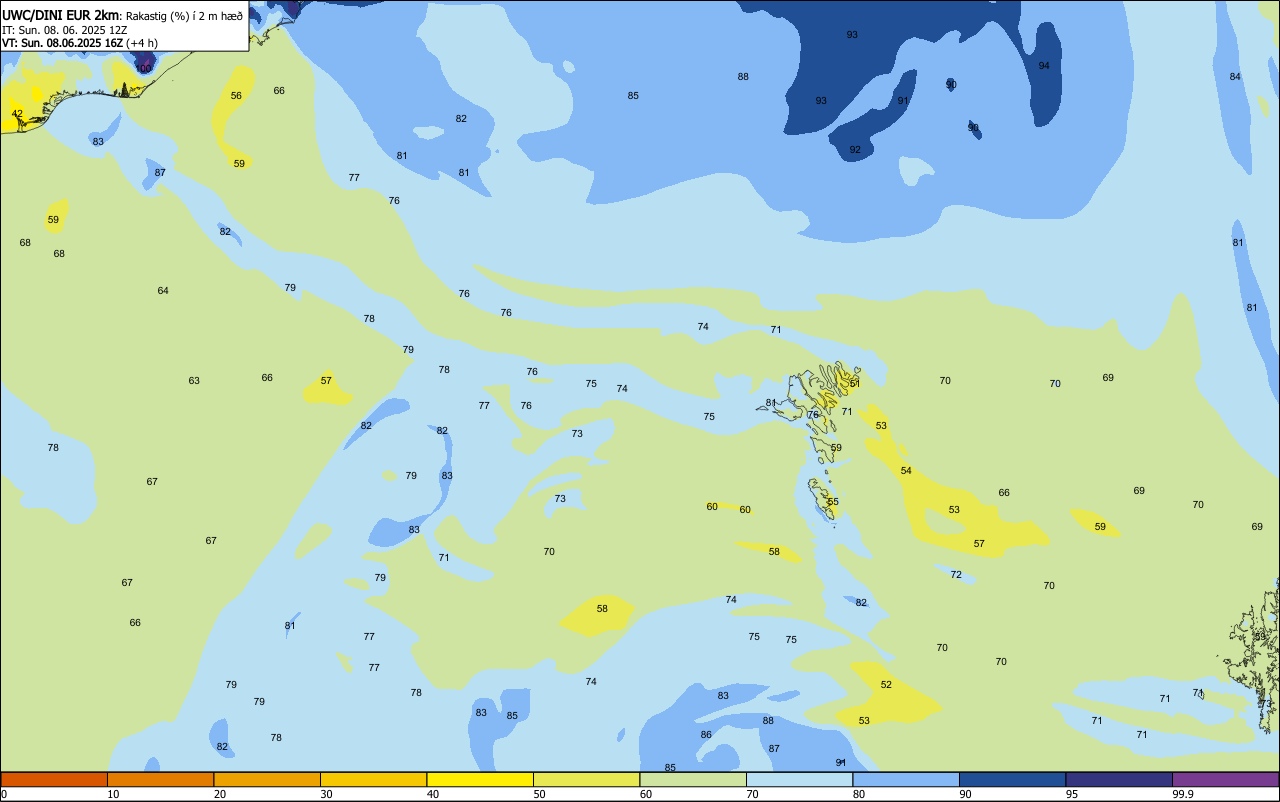Click the 0–10 dark orange legend swatch
This screenshot has height=802, width=1280.
[x=54, y=779]
